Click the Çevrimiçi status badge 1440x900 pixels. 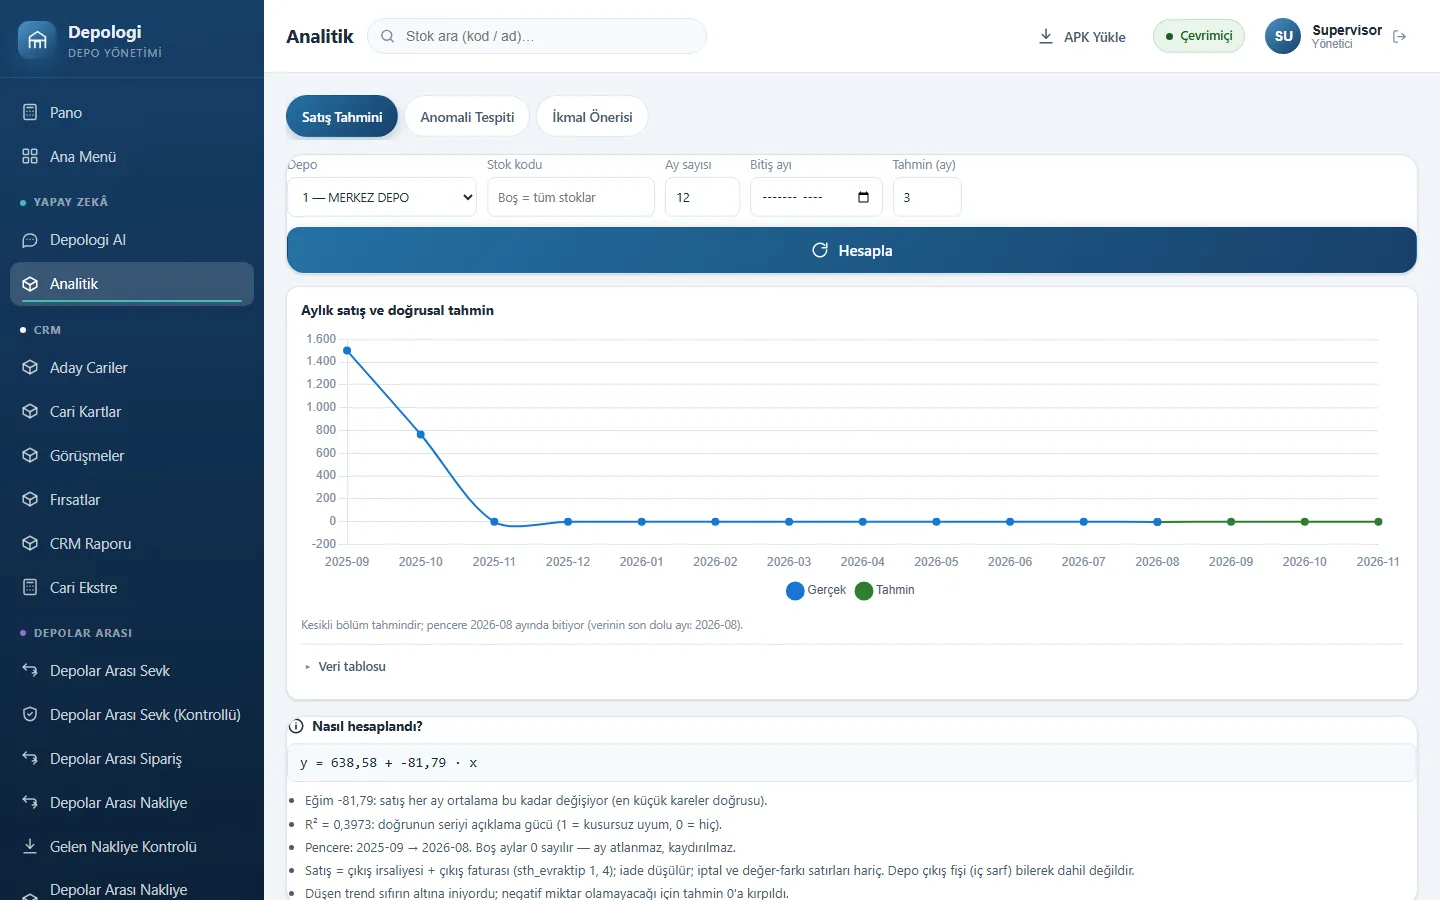[x=1199, y=36]
